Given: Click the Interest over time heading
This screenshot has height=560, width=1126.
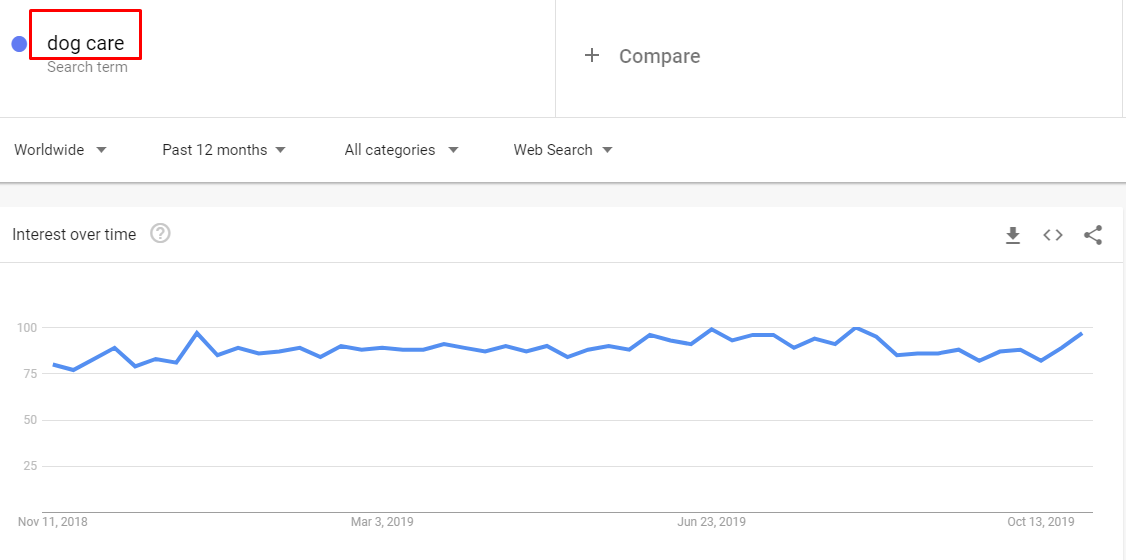Looking at the screenshot, I should coord(74,234).
